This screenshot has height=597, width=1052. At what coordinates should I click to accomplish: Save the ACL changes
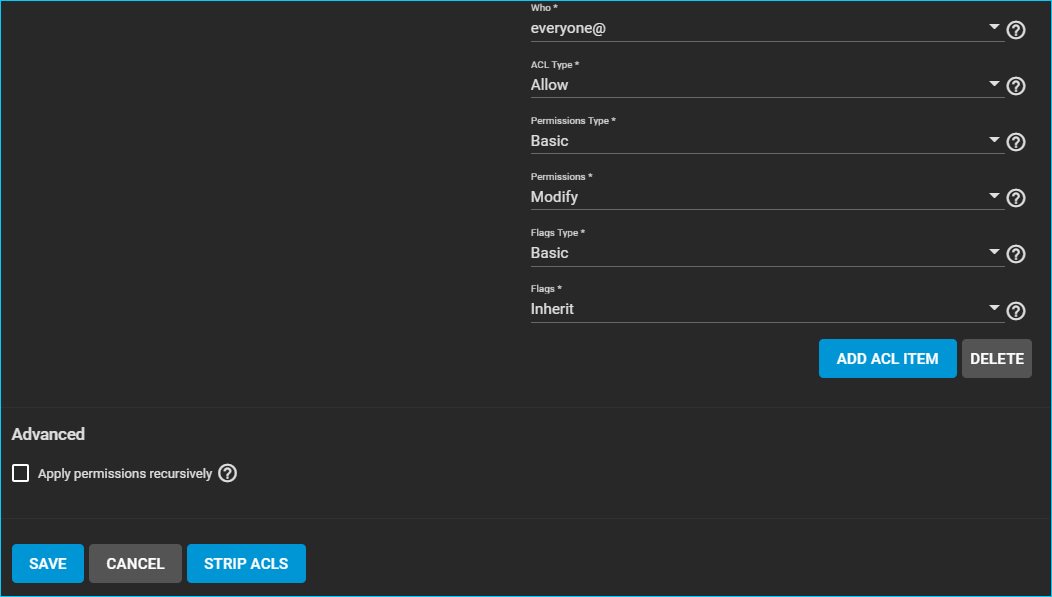pos(48,563)
